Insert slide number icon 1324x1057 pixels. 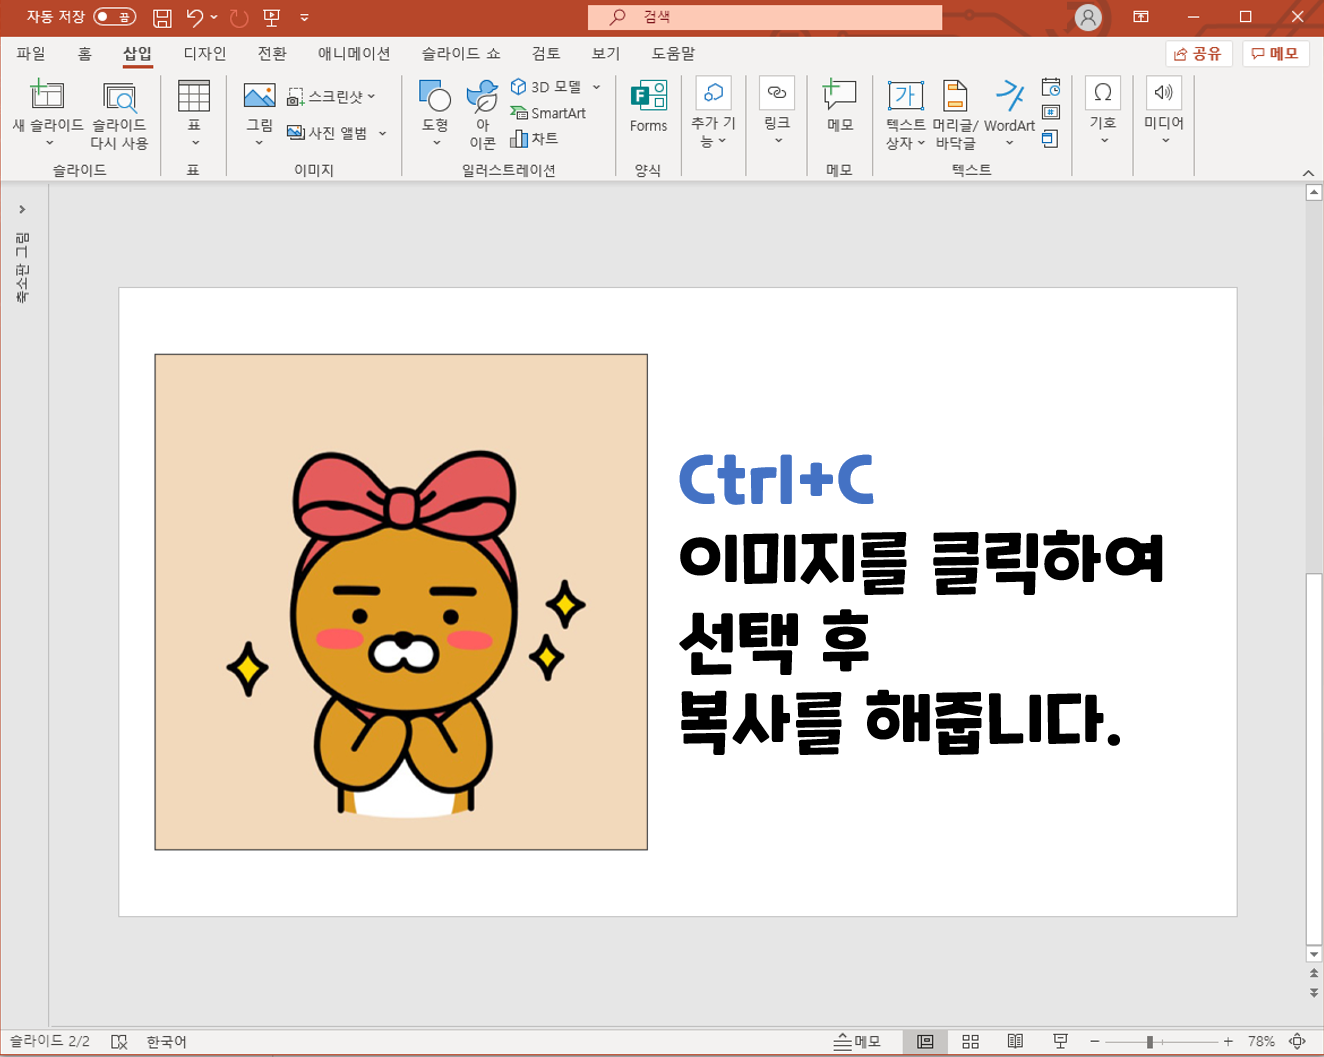tap(1051, 113)
